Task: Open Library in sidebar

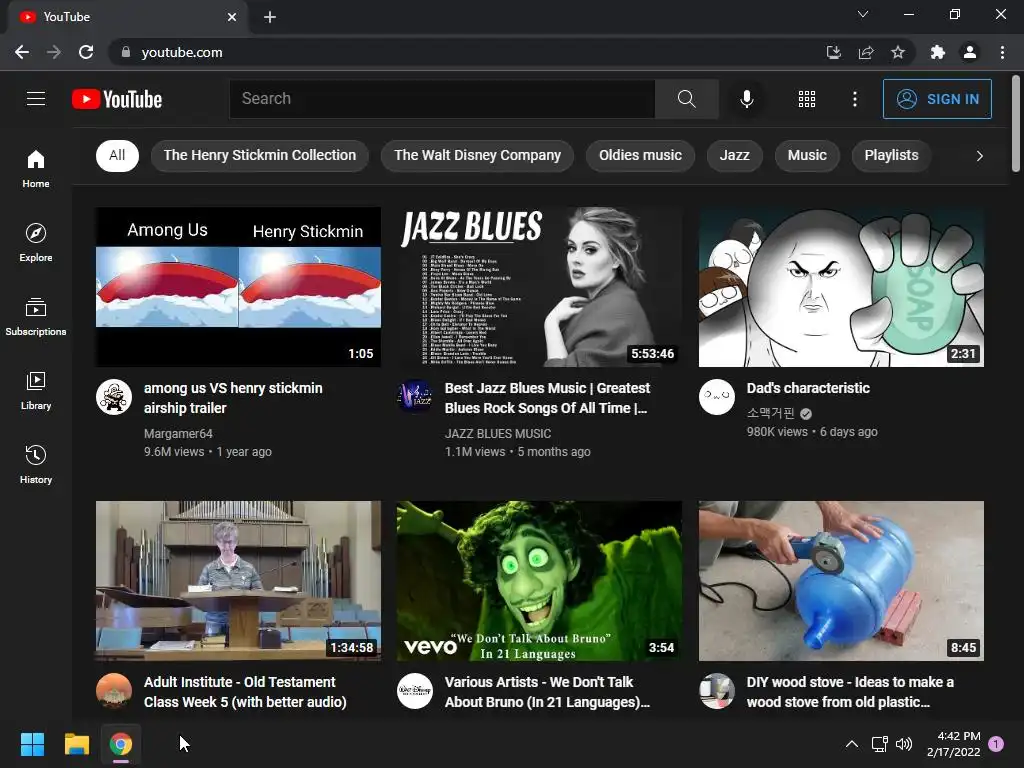Action: pyautogui.click(x=36, y=390)
